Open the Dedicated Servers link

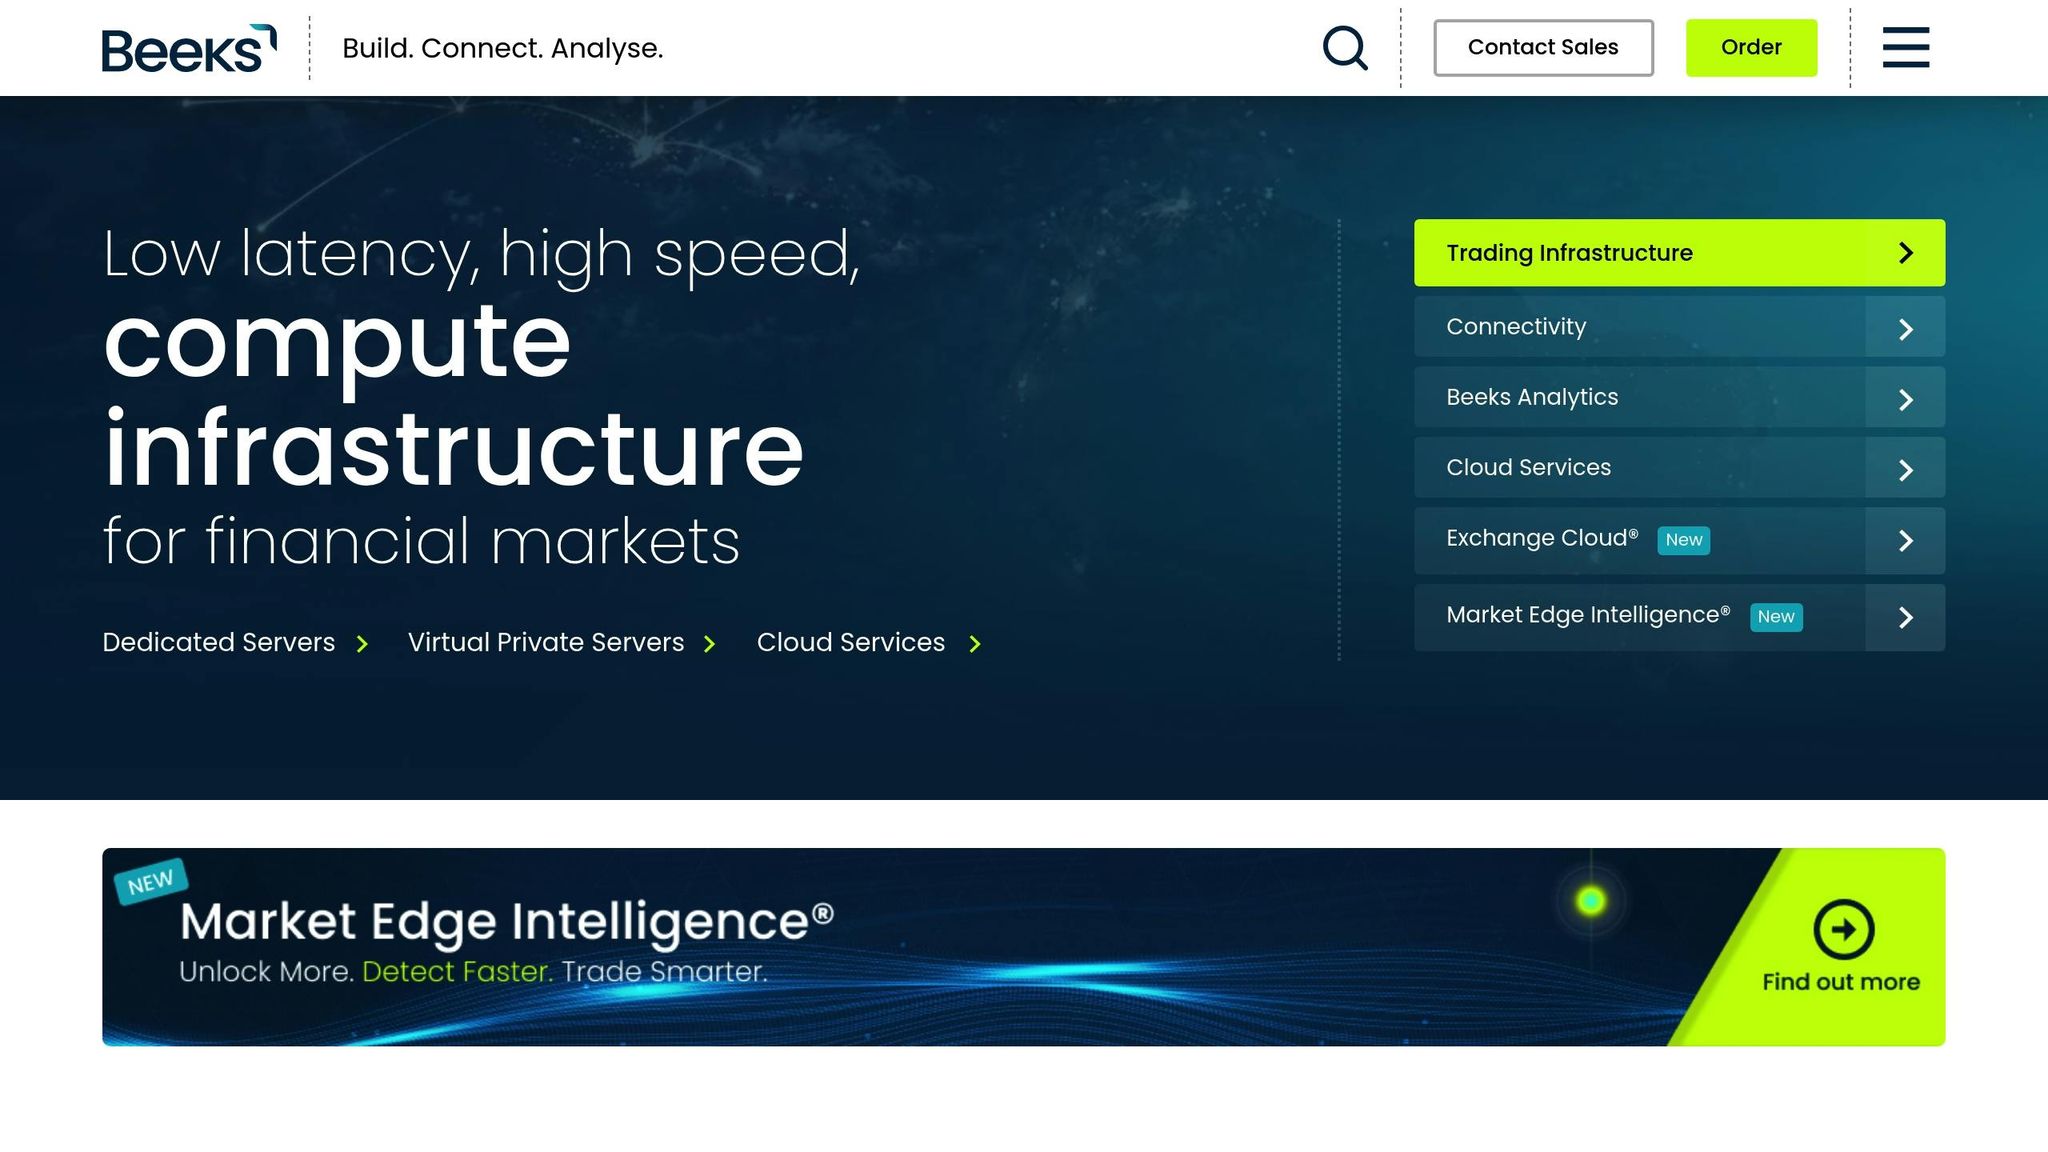219,642
